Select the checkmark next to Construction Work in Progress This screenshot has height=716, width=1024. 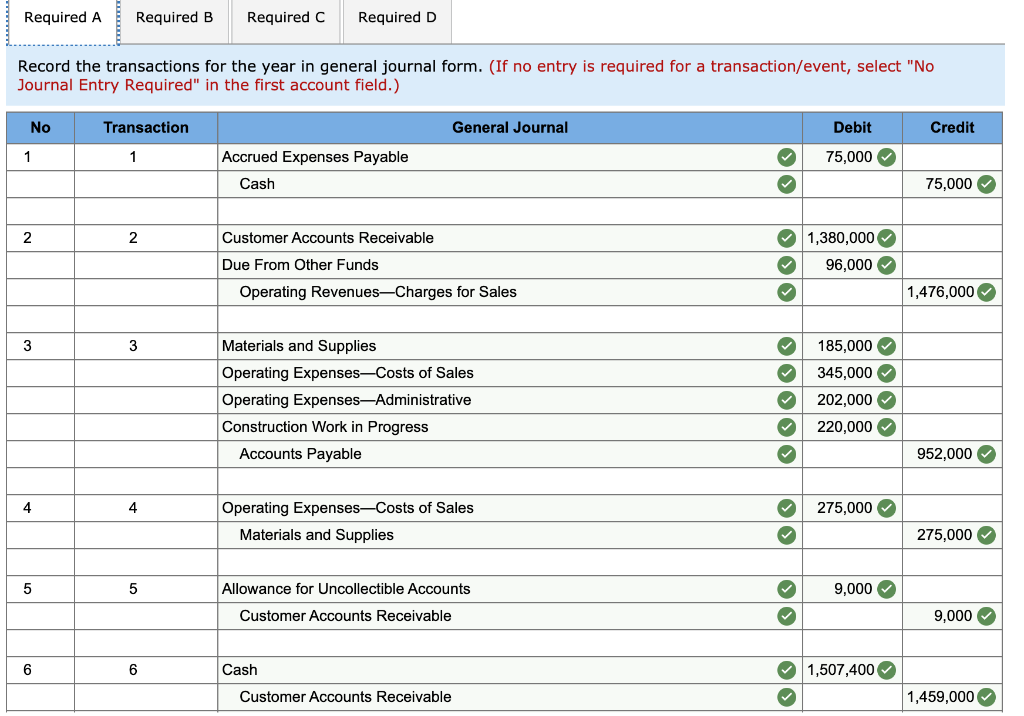point(787,427)
